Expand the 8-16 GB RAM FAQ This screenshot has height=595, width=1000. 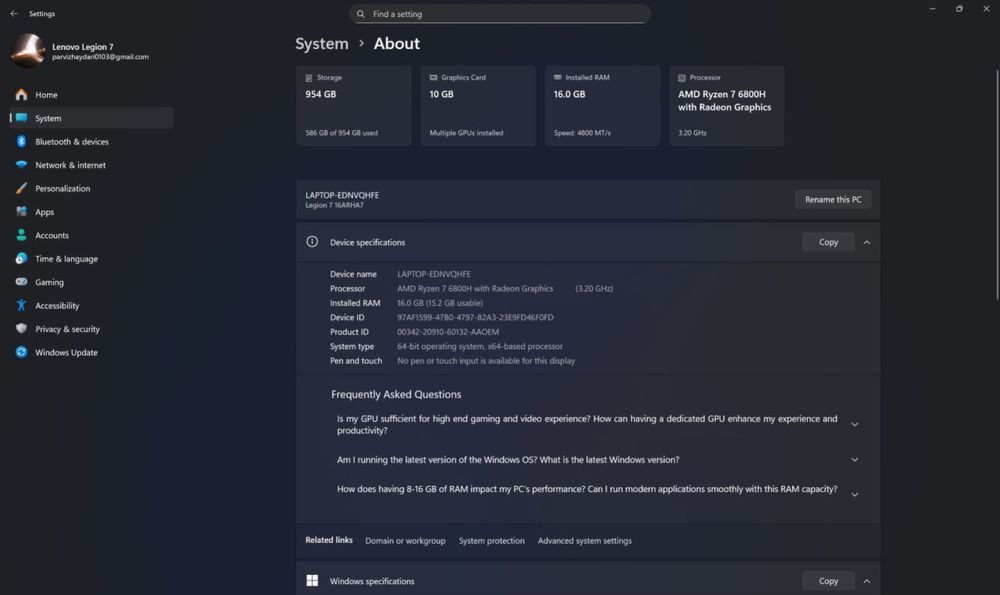coord(855,495)
